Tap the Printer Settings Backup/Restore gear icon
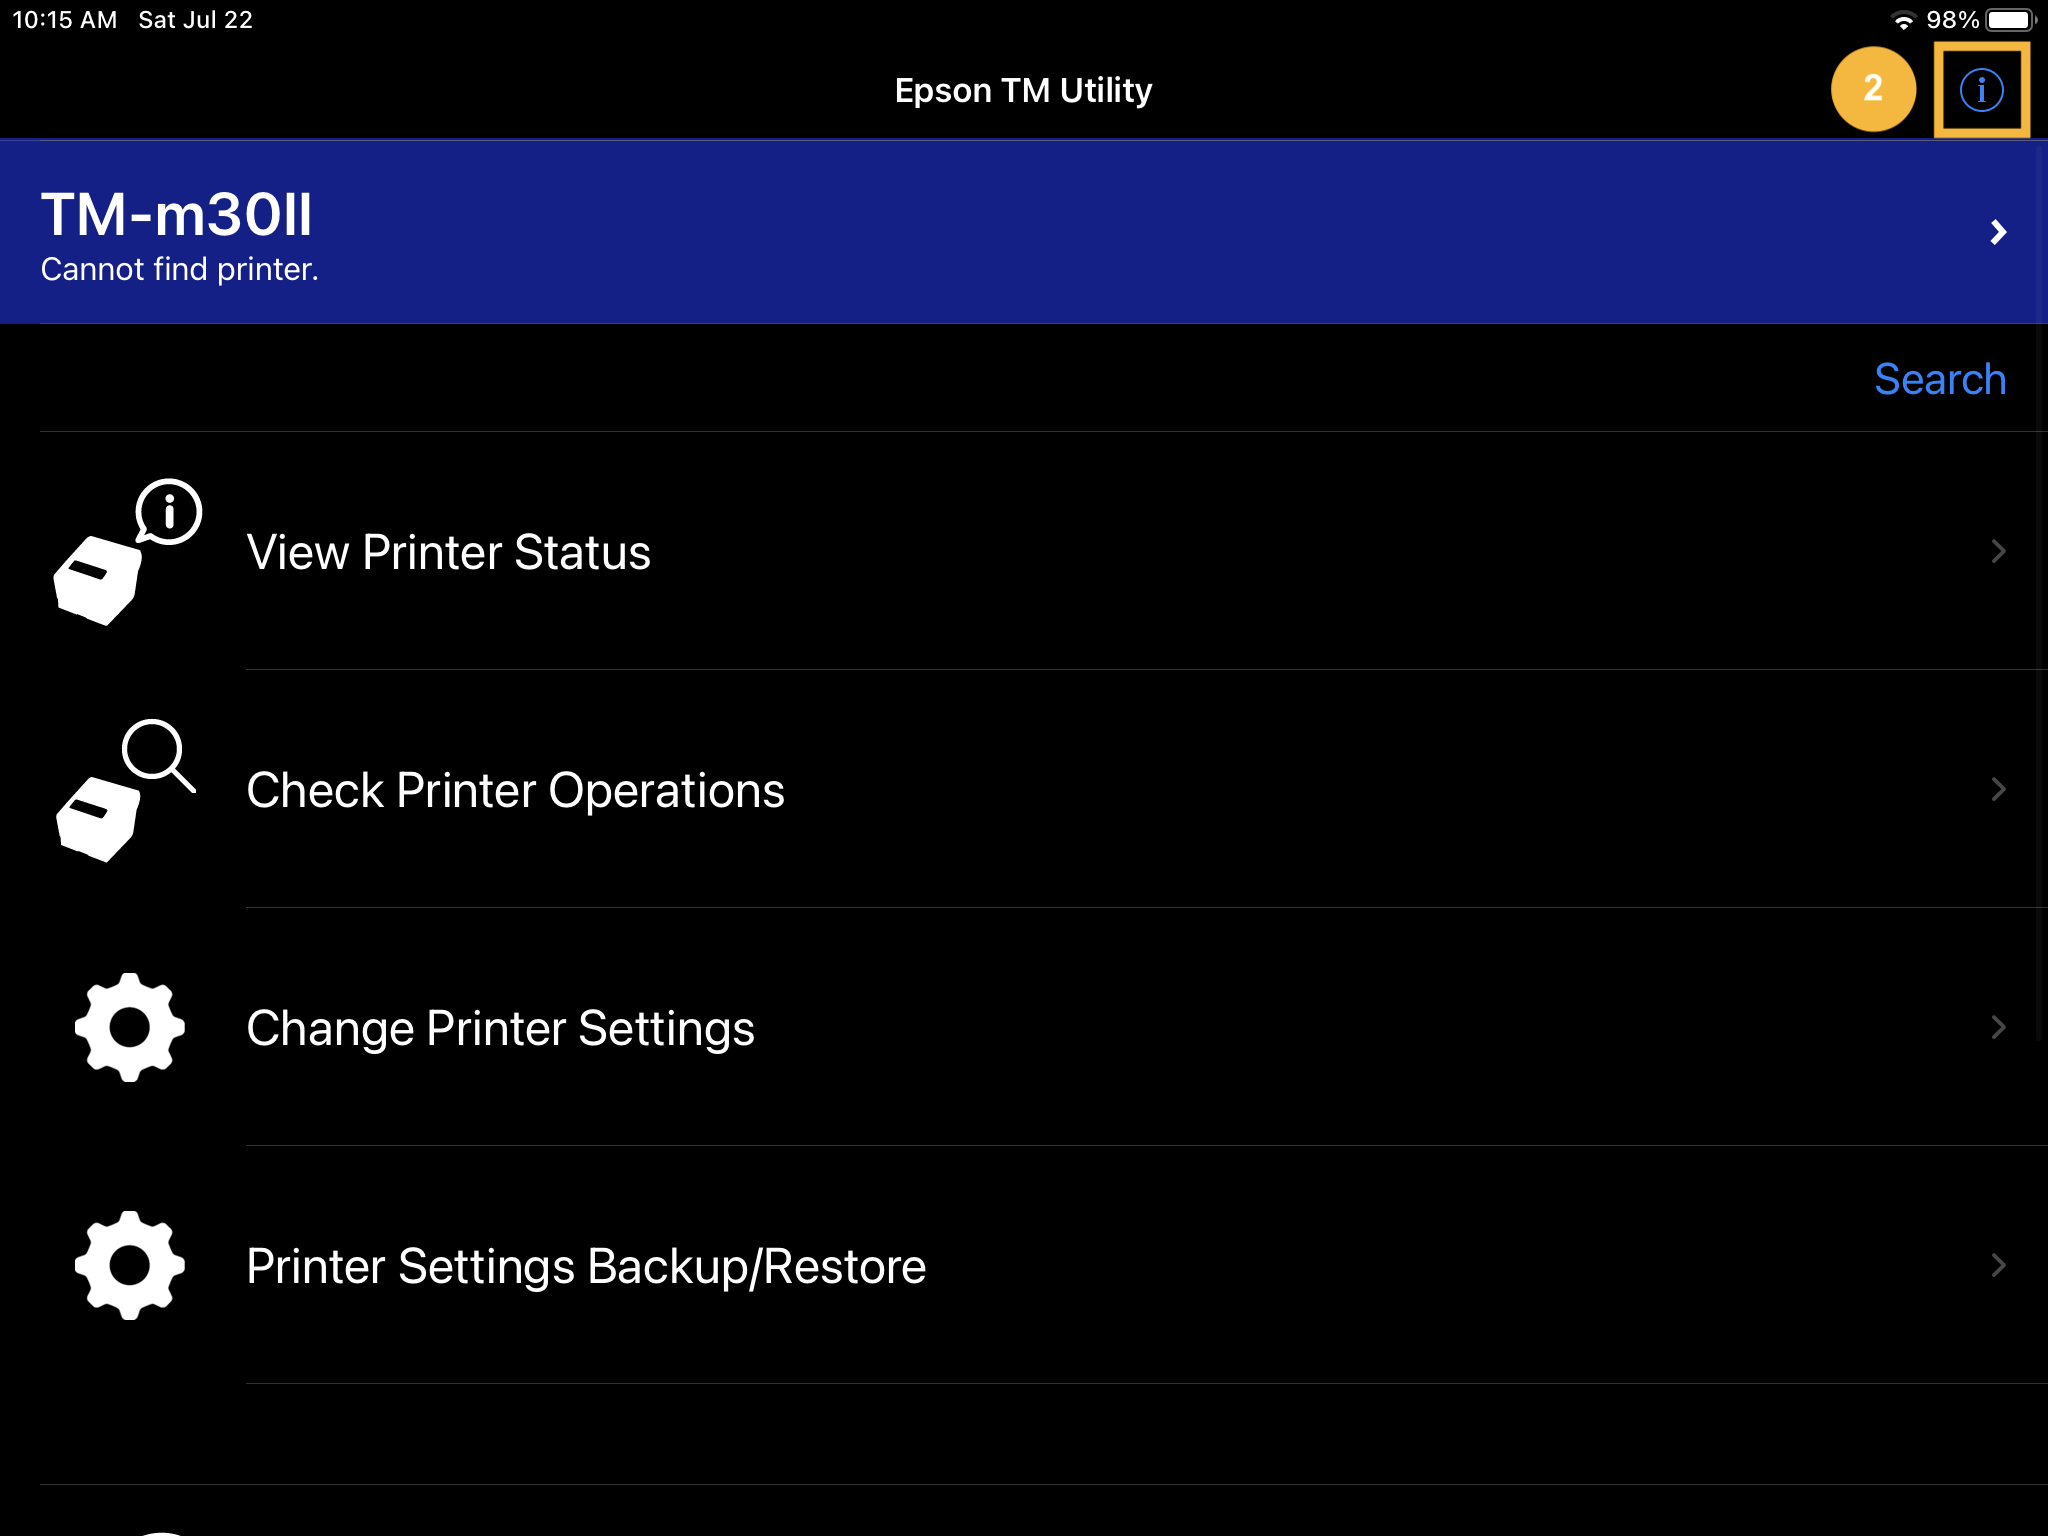 [130, 1265]
